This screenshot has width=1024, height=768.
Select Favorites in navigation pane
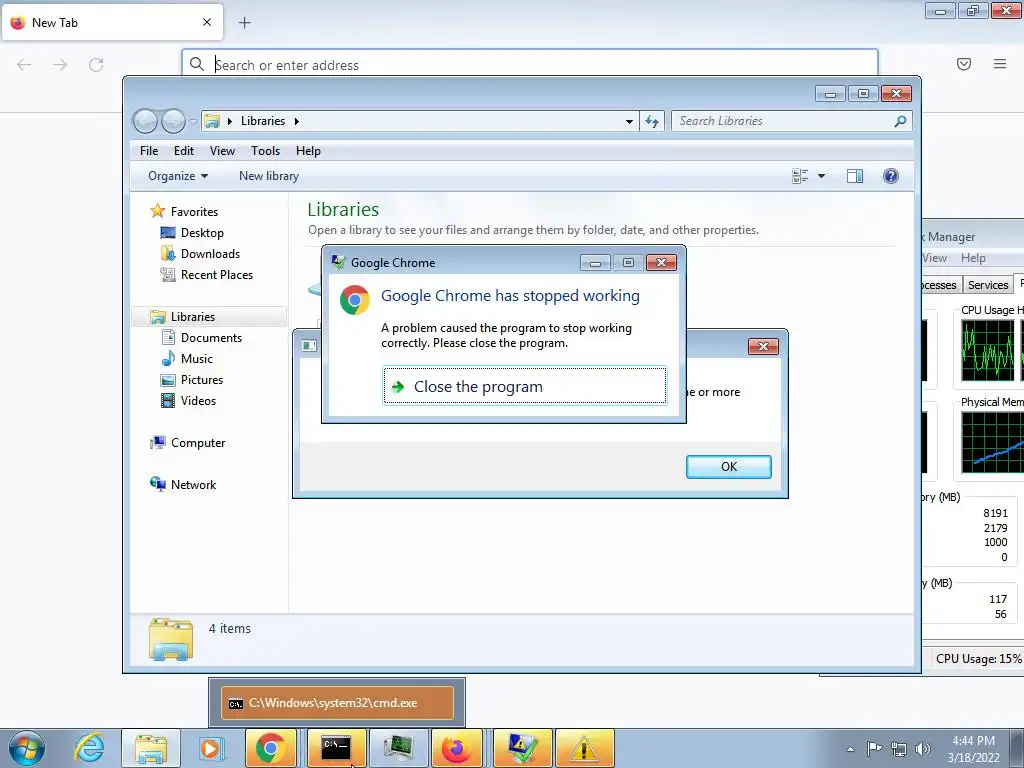[x=194, y=212]
